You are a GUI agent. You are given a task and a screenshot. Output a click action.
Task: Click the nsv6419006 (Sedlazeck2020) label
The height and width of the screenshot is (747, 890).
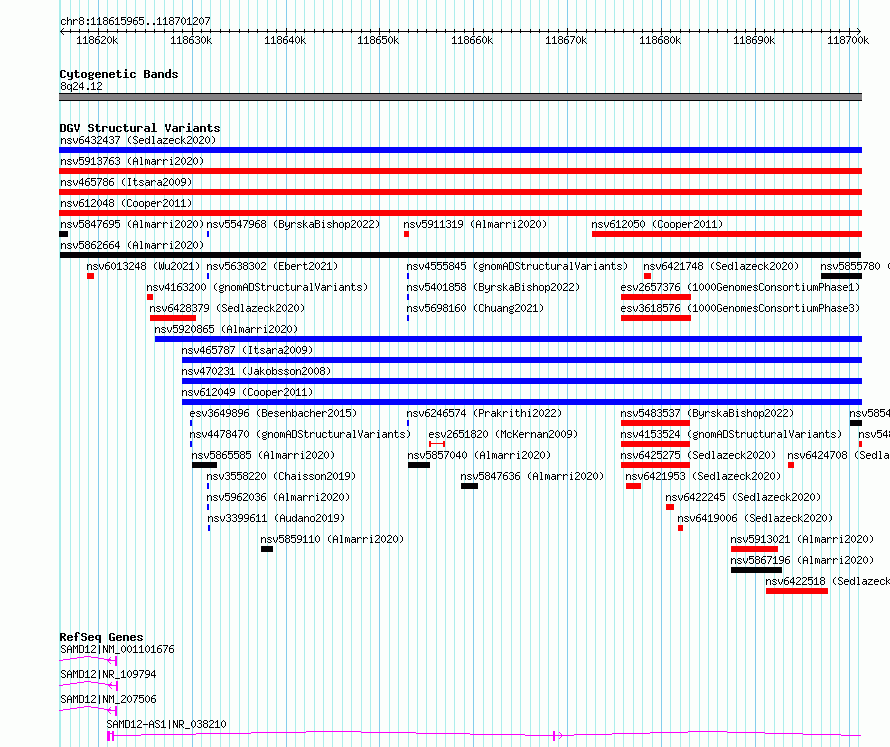click(x=755, y=518)
